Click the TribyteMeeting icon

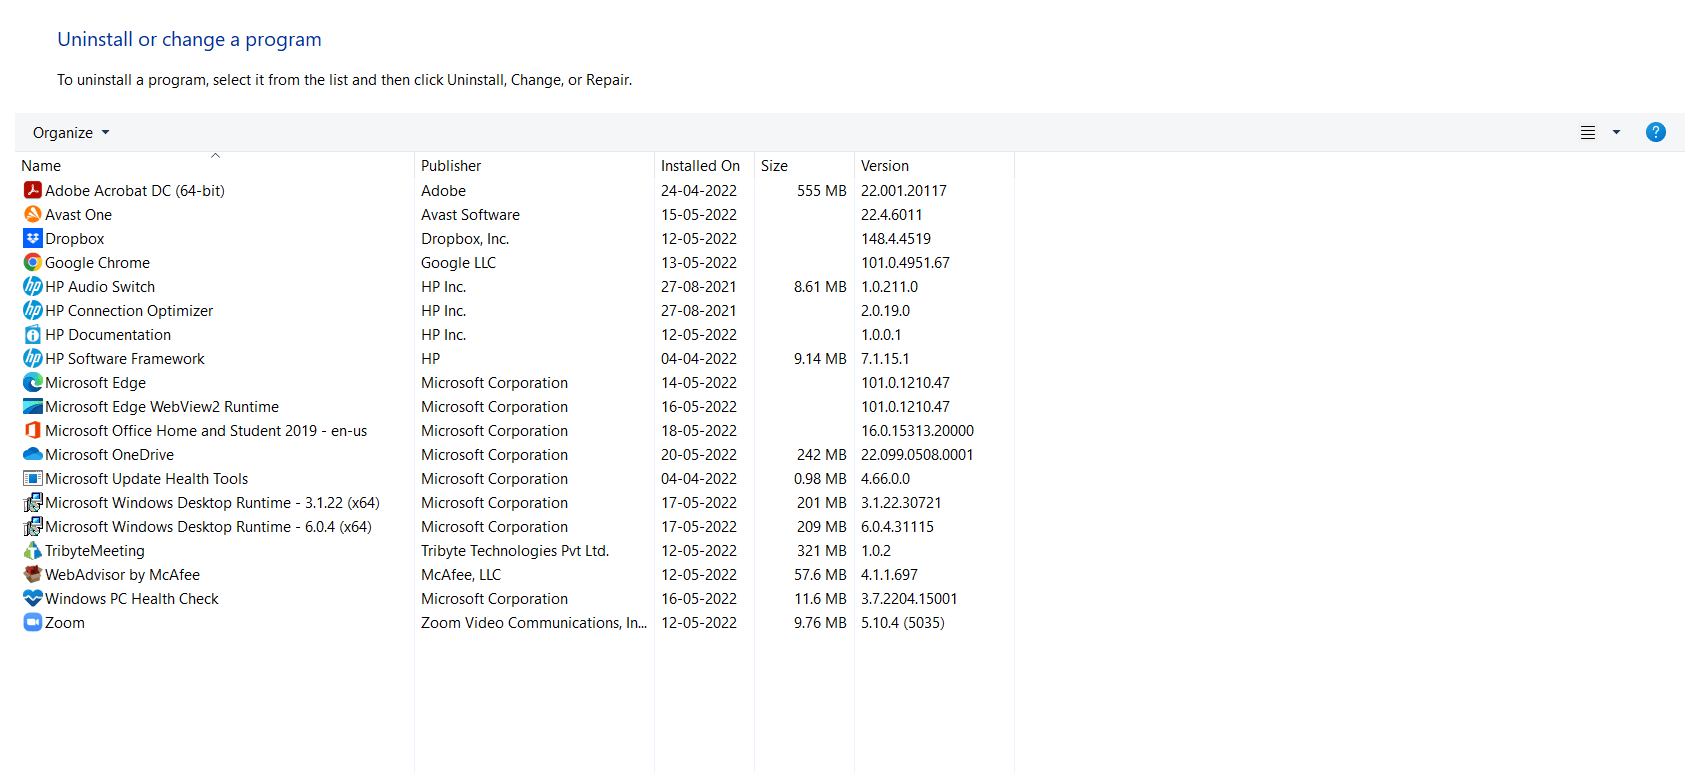coord(33,550)
